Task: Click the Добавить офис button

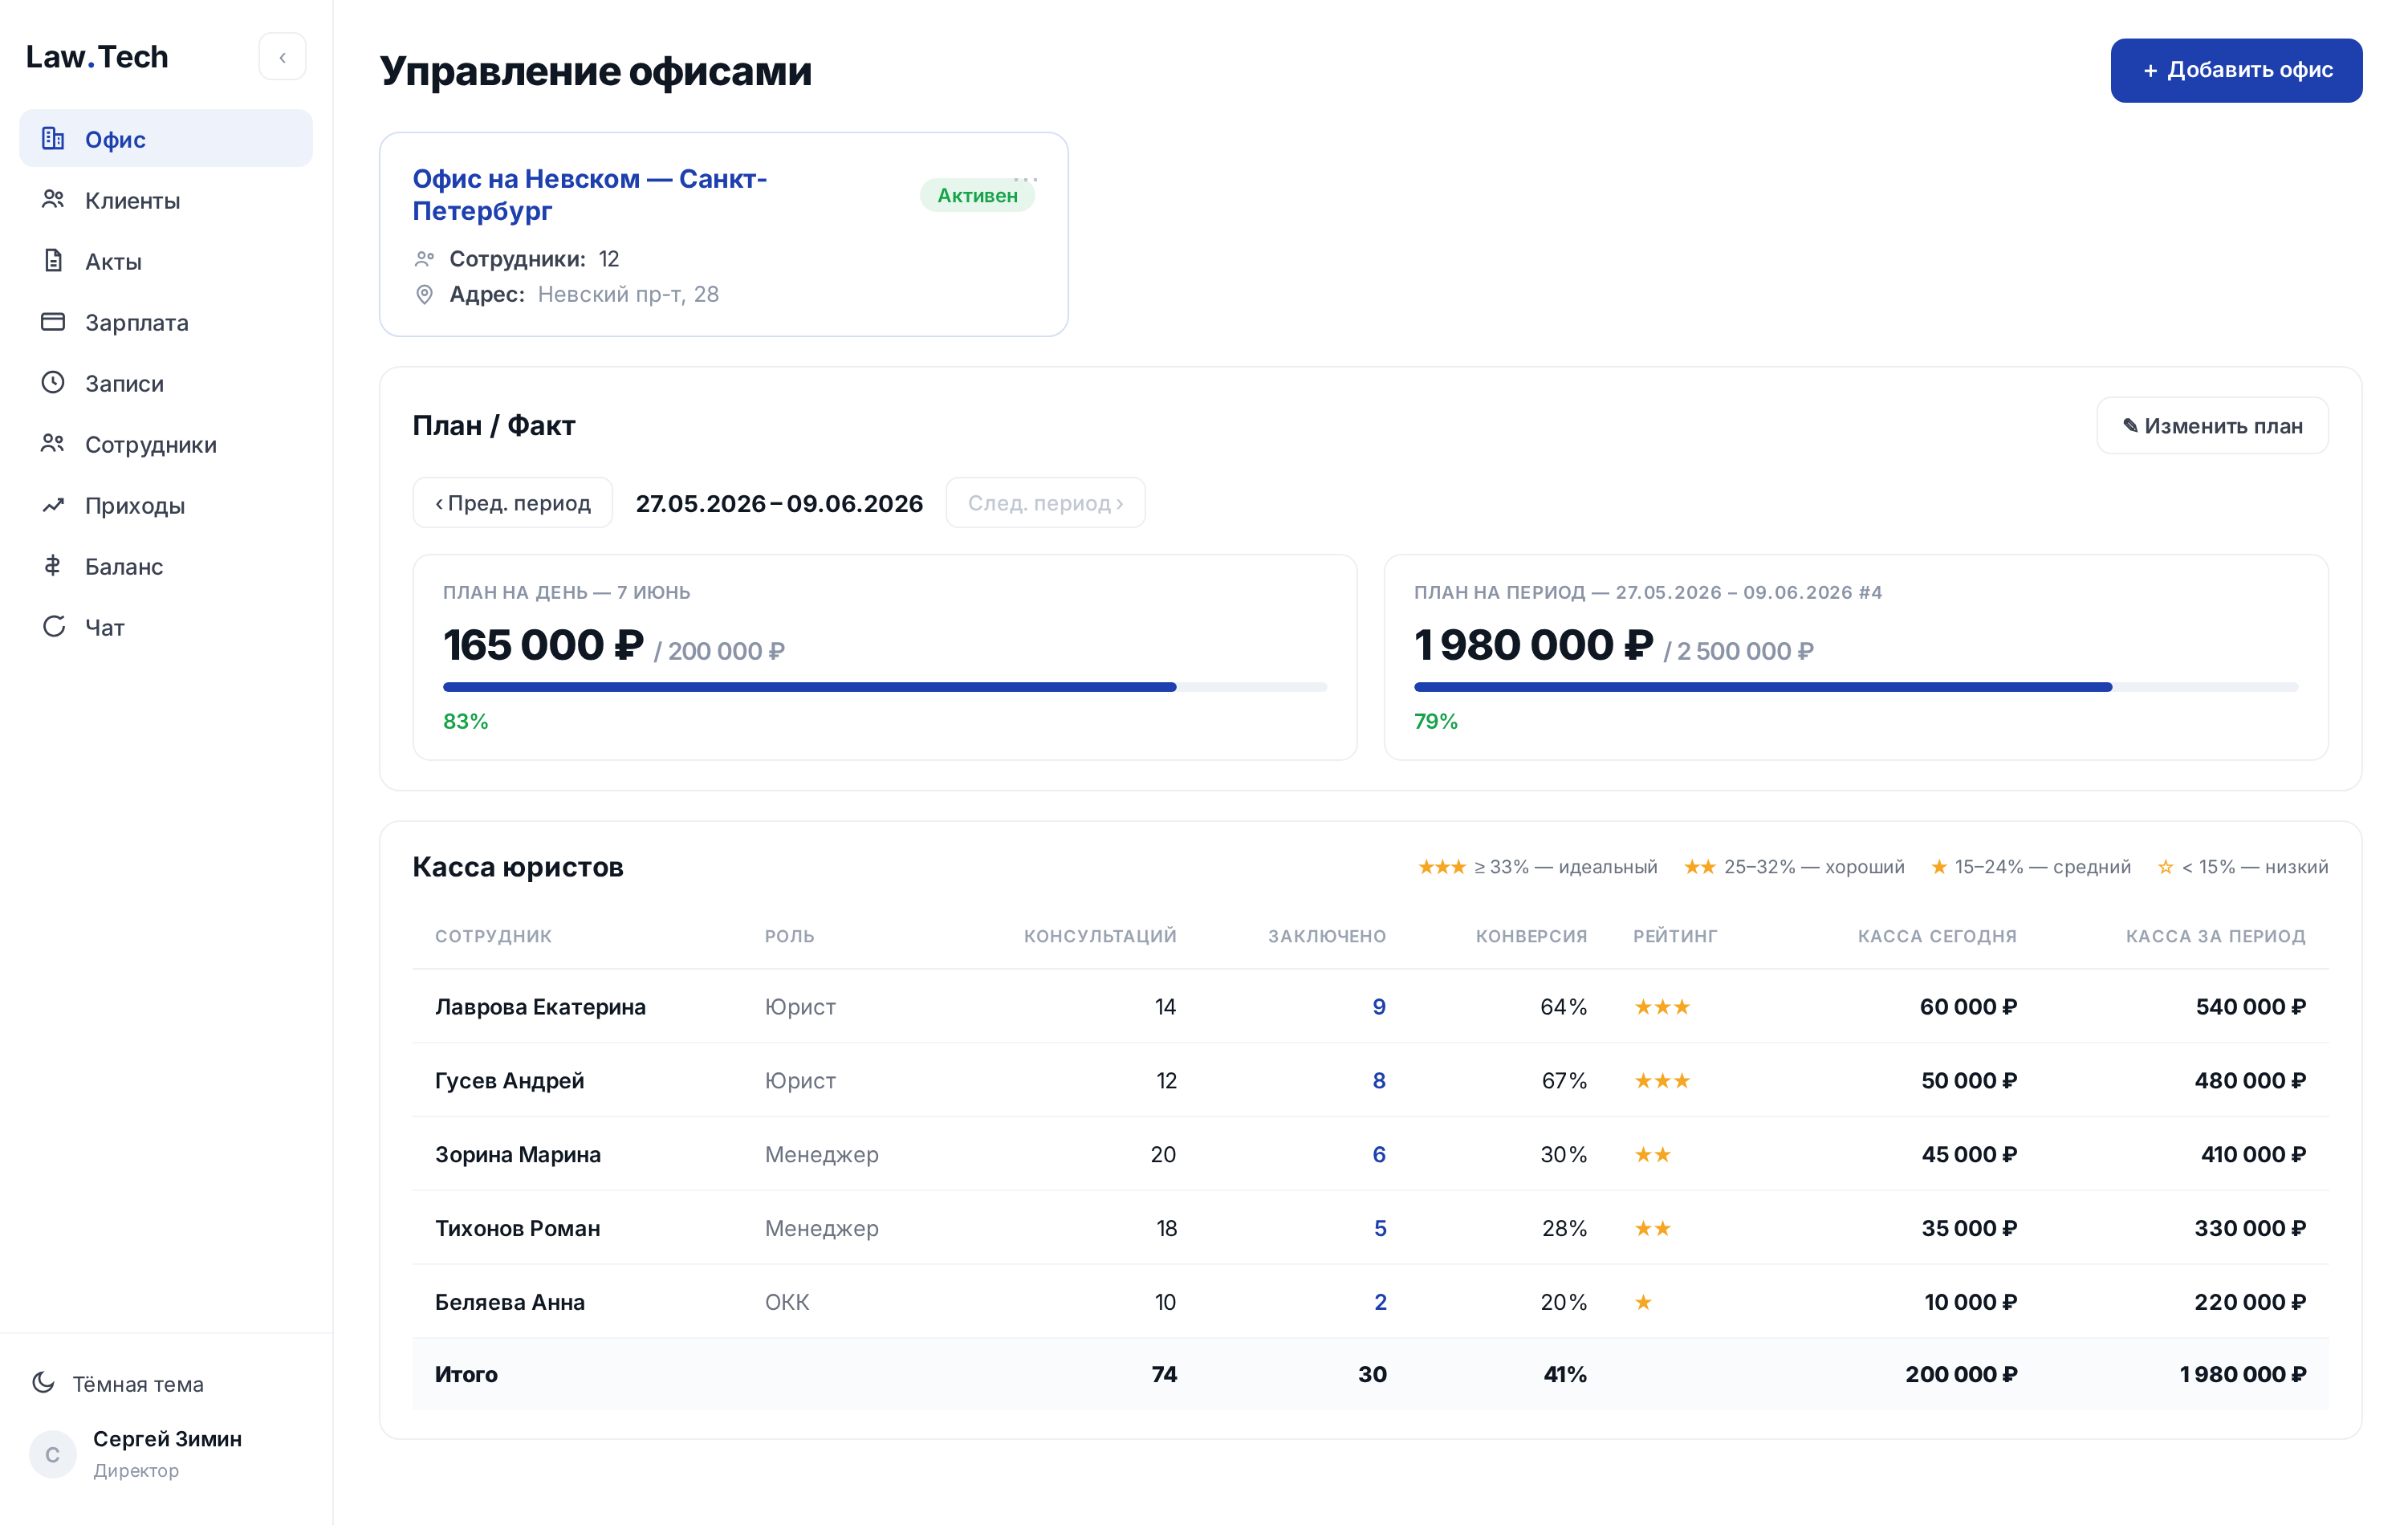Action: point(2236,71)
